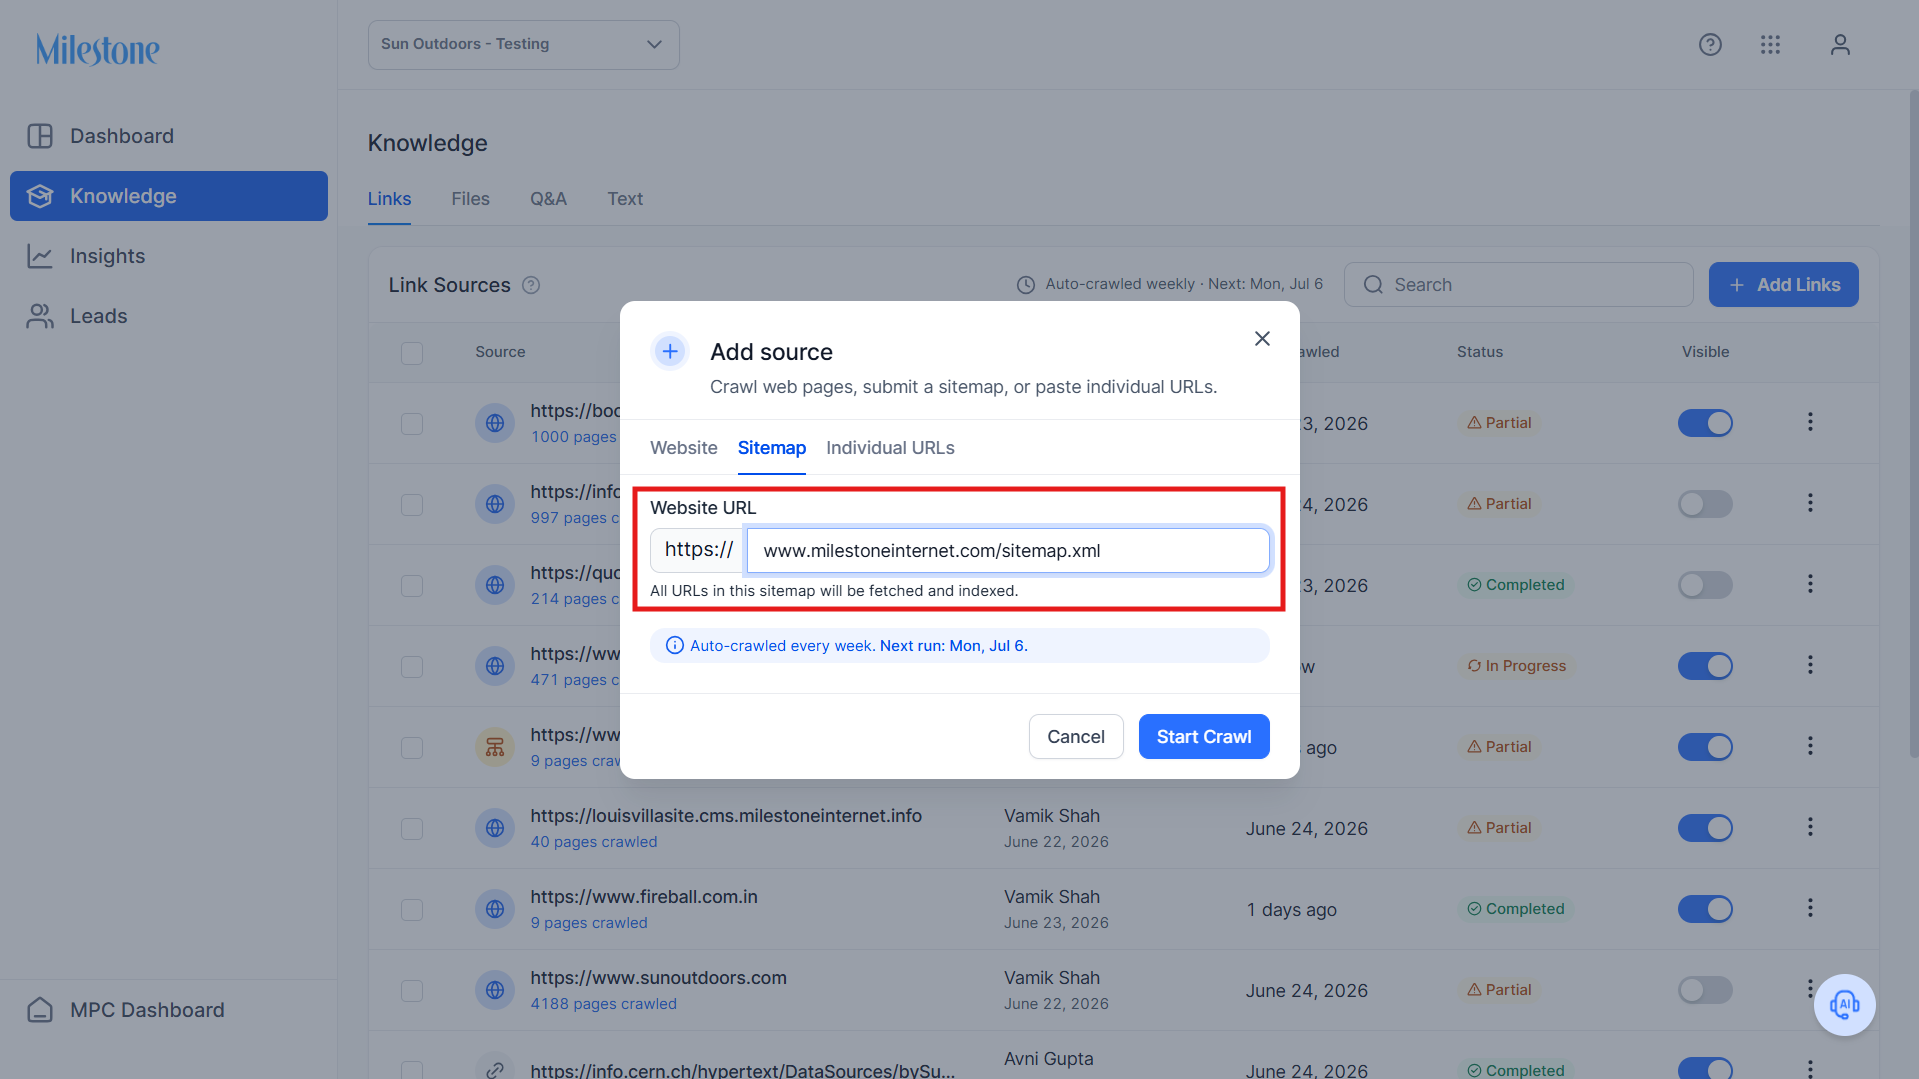This screenshot has width=1919, height=1079.
Task: Click the Add Links button
Action: tap(1783, 285)
